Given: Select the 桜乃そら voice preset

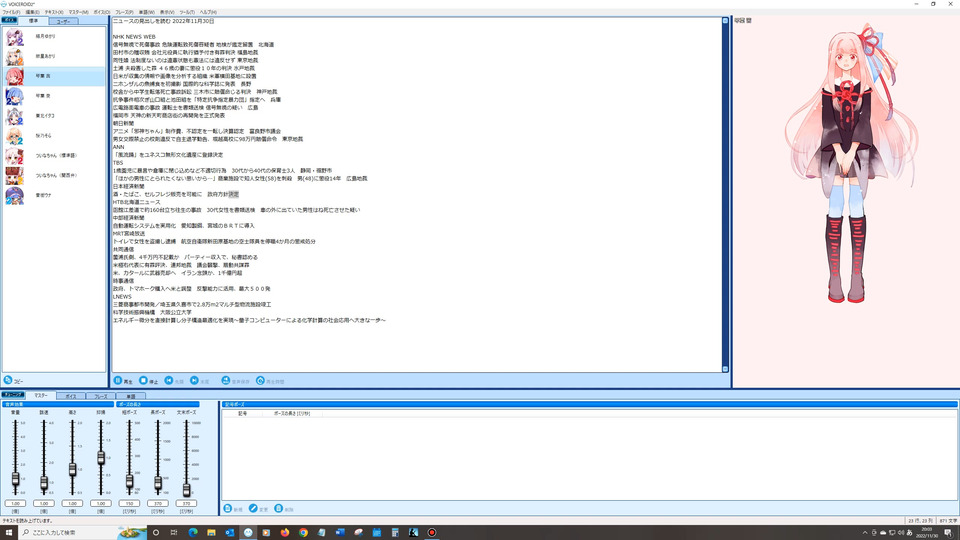Looking at the screenshot, I should [x=54, y=136].
